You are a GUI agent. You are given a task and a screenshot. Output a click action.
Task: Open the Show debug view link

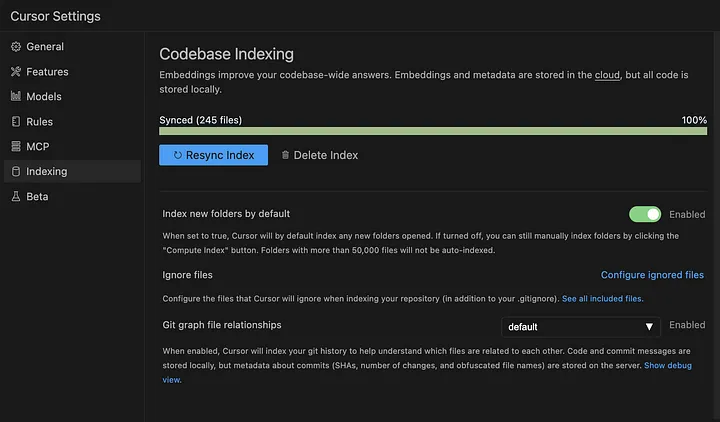[668, 366]
